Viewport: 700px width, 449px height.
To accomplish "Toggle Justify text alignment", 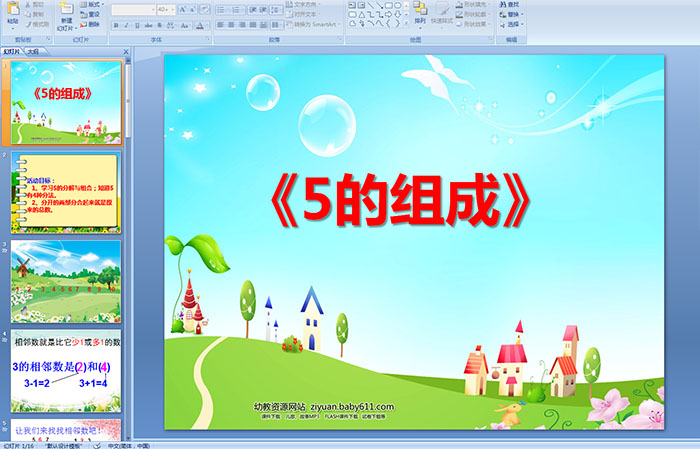I will pos(253,25).
